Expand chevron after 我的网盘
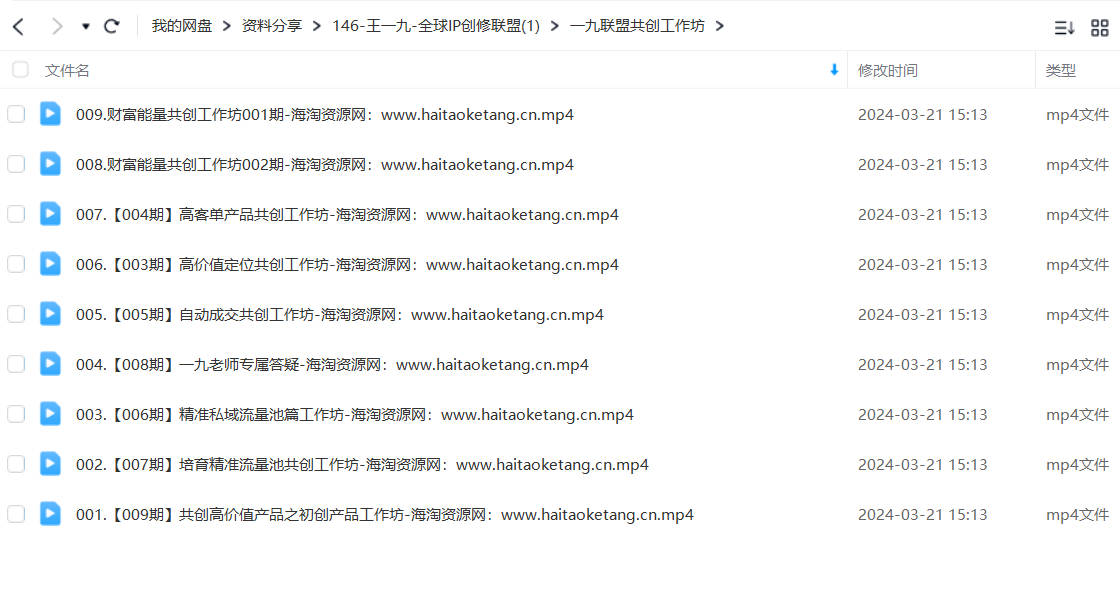1120x592 pixels. point(226,26)
